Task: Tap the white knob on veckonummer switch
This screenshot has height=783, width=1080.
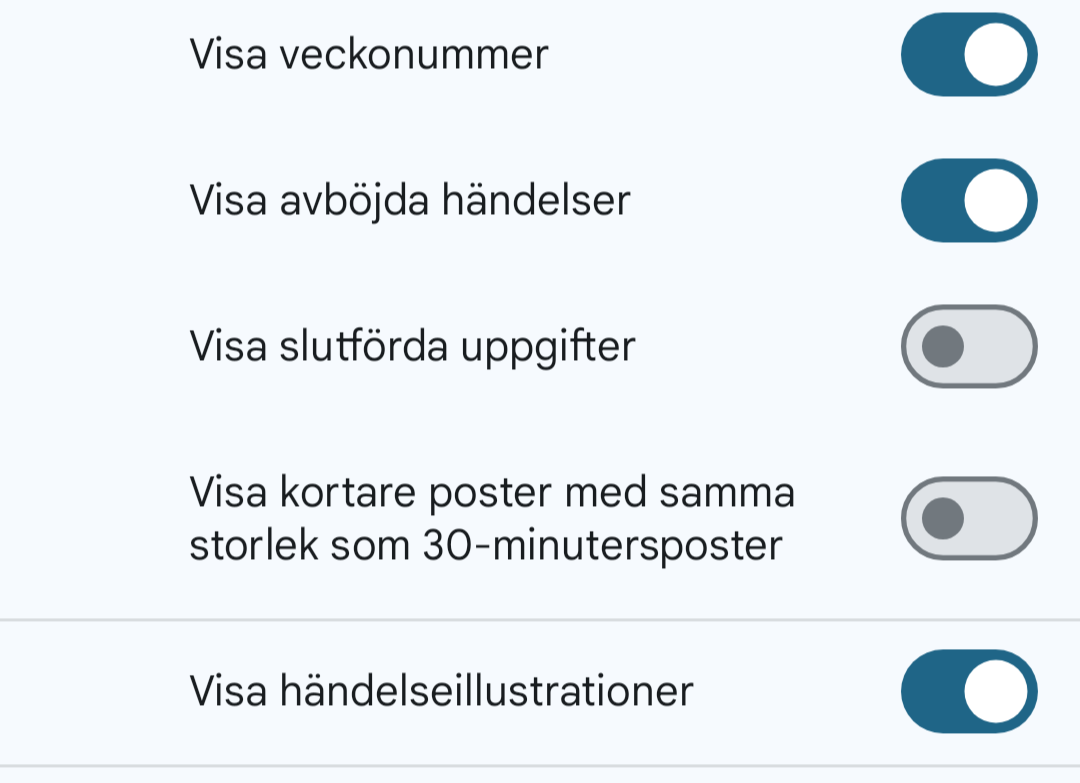Action: point(996,54)
